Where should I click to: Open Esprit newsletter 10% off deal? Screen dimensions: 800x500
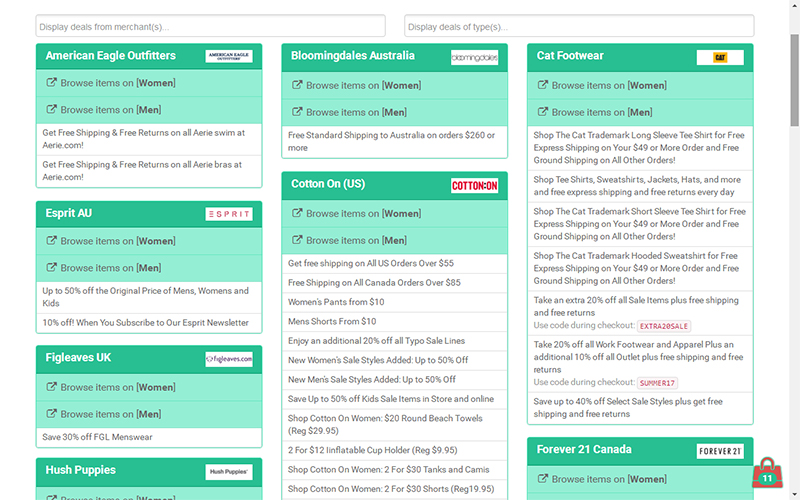click(x=149, y=323)
